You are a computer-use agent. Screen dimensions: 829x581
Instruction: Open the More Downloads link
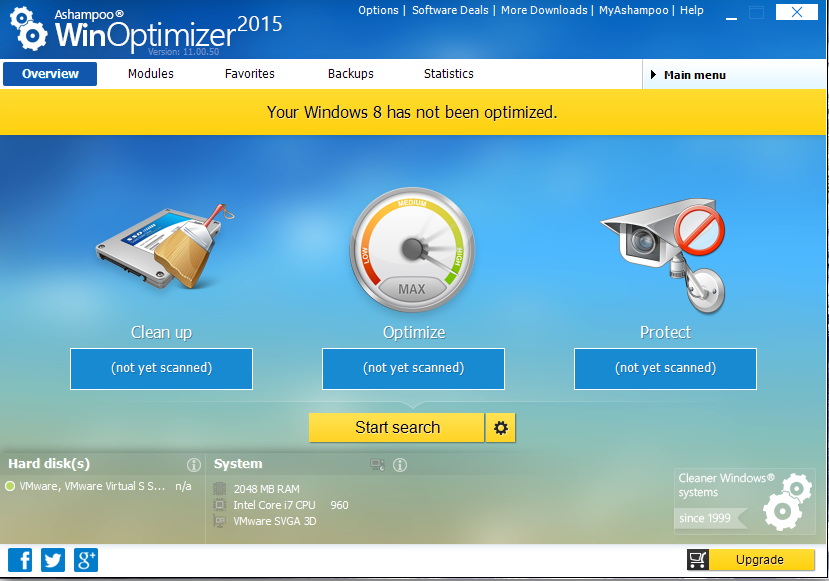(x=544, y=10)
